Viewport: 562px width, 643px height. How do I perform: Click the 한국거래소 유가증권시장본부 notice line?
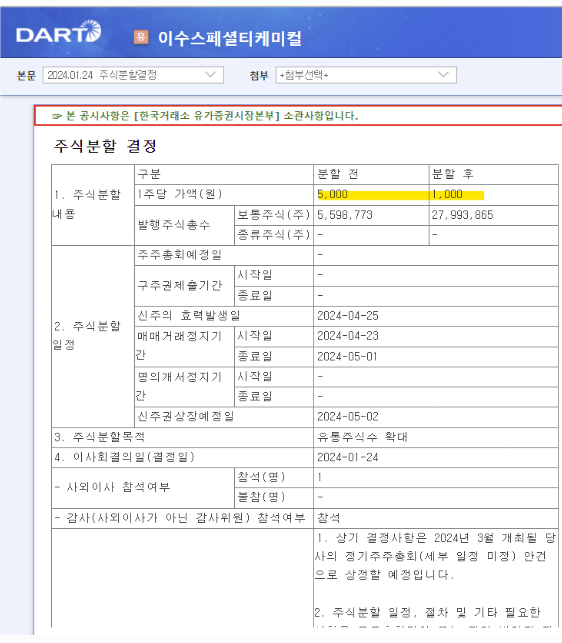click(x=205, y=116)
